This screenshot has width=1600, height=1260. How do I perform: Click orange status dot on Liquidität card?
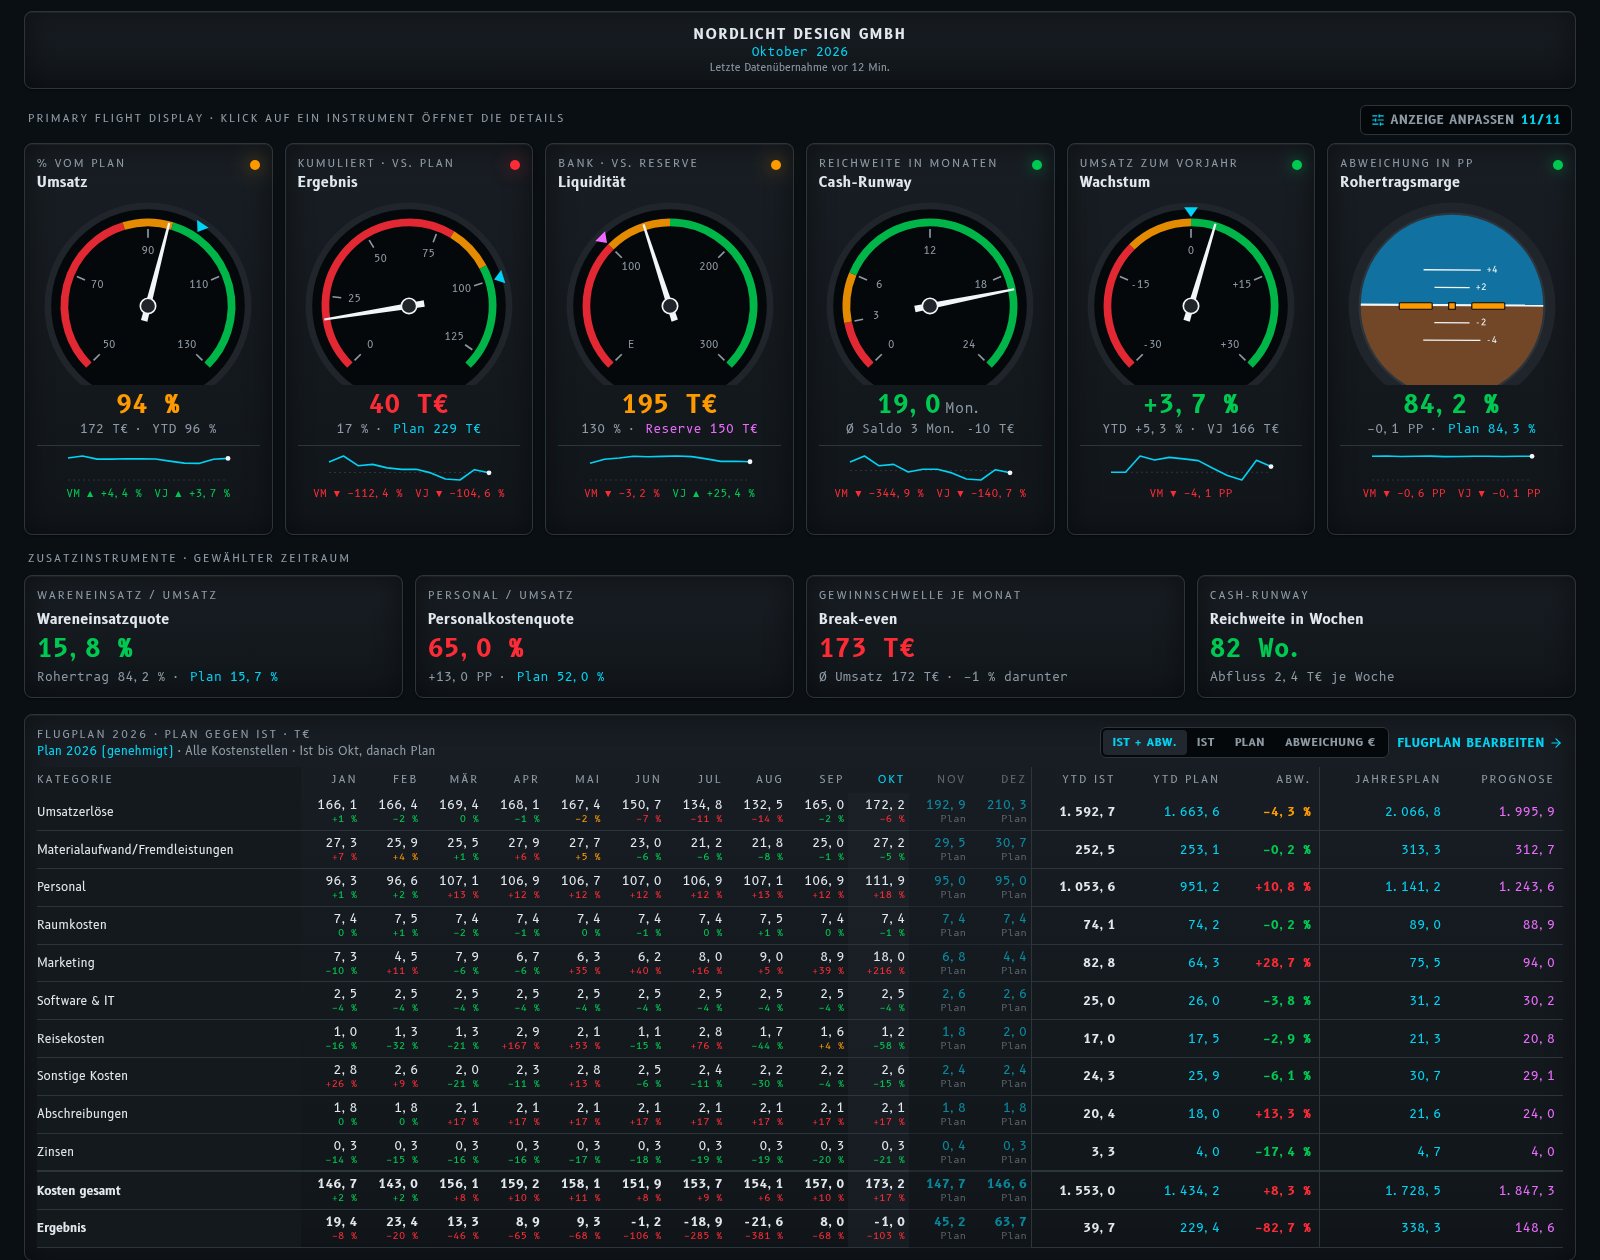point(776,165)
